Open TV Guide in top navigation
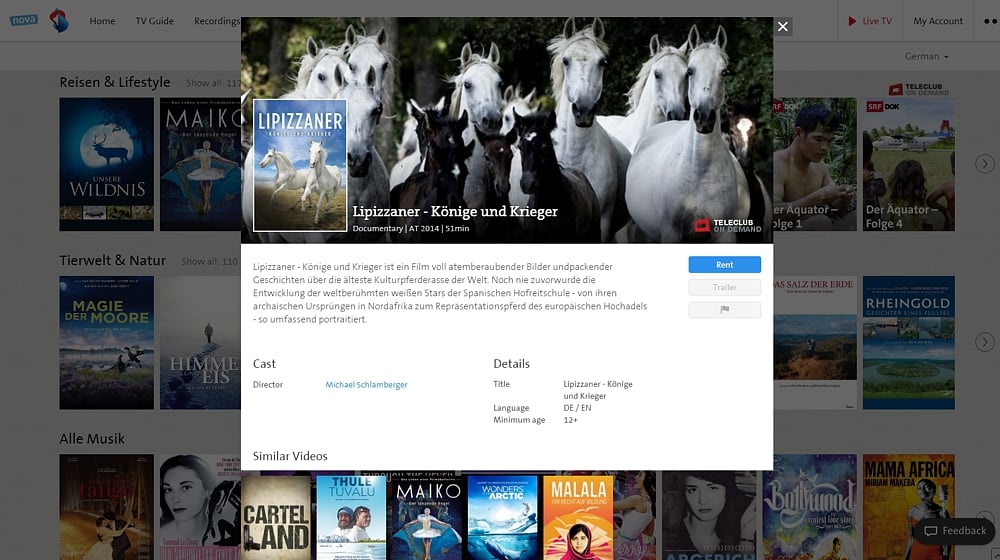1000x560 pixels. (x=154, y=21)
